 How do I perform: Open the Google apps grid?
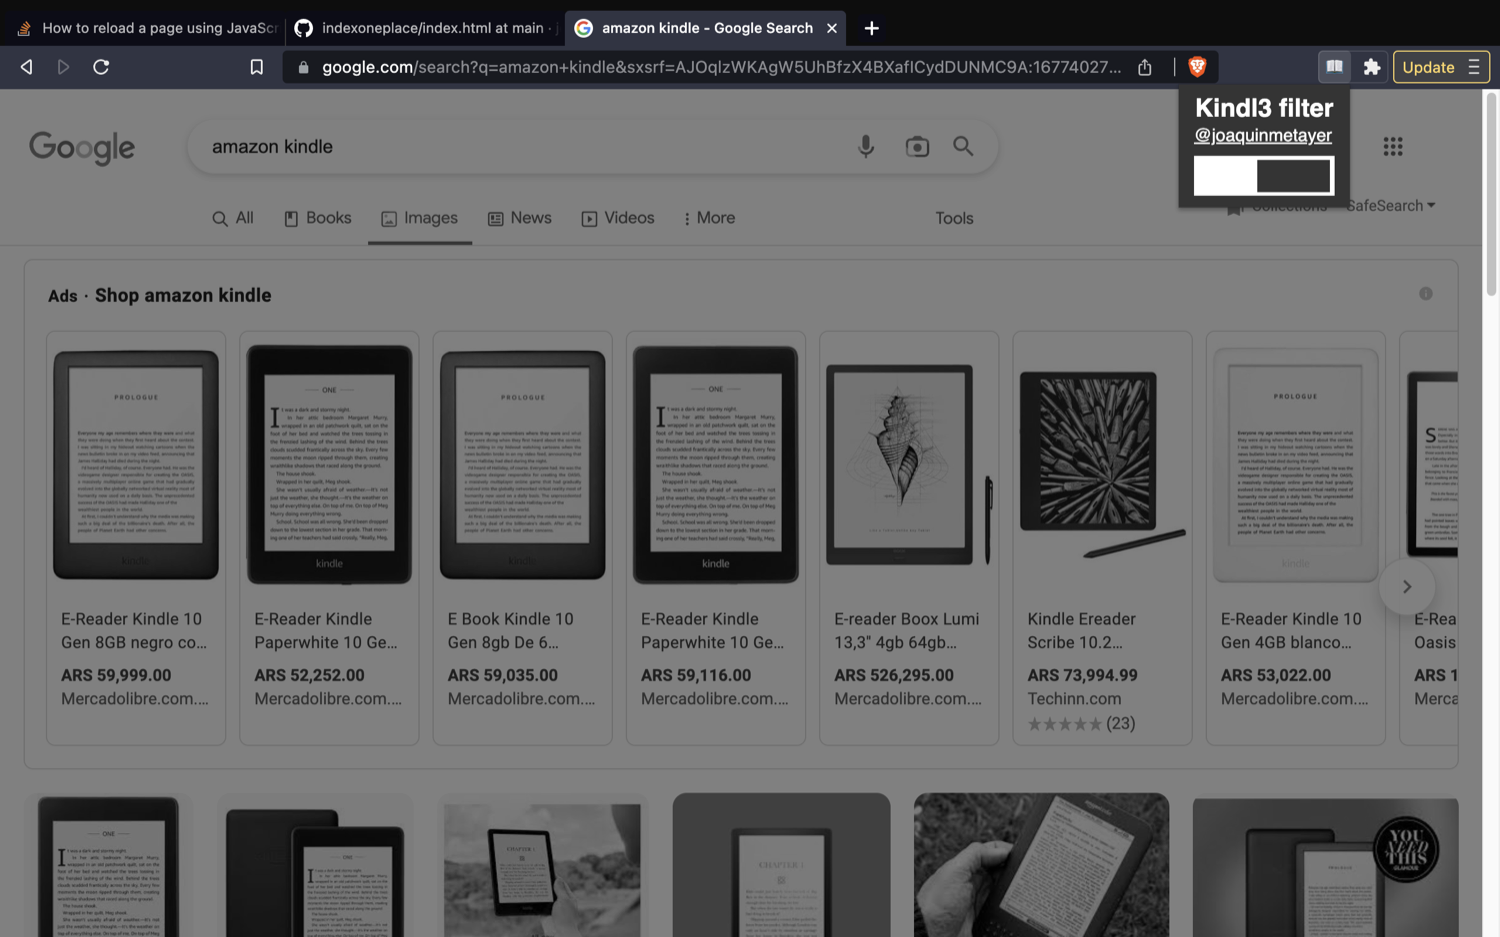click(1393, 147)
